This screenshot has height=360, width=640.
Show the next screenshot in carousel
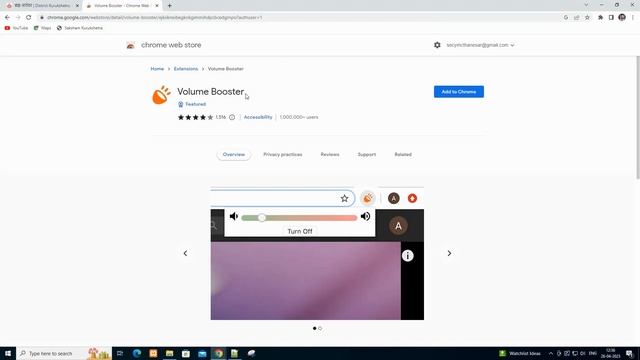tap(449, 253)
